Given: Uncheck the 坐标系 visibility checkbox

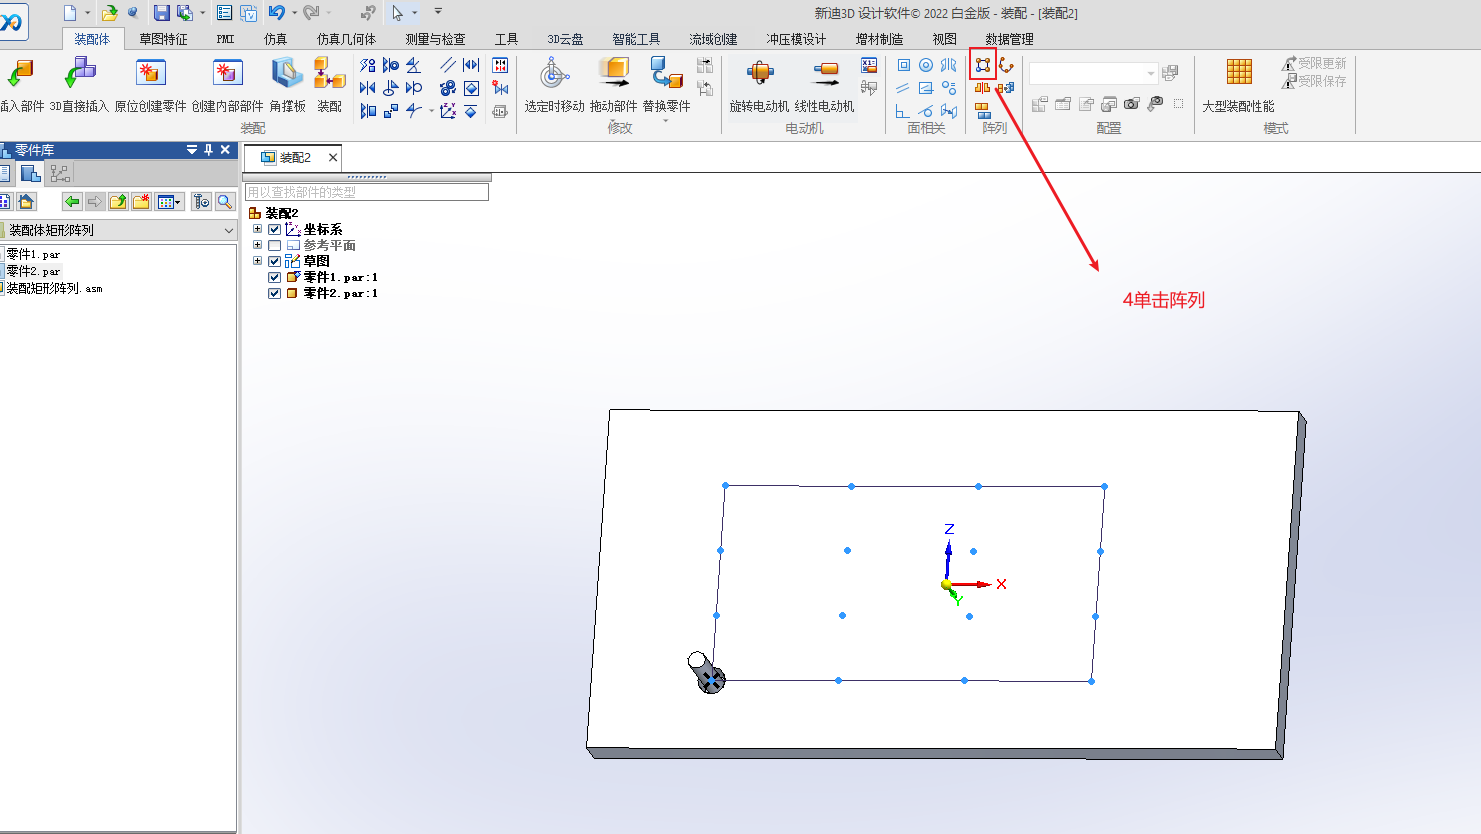Looking at the screenshot, I should tap(275, 230).
